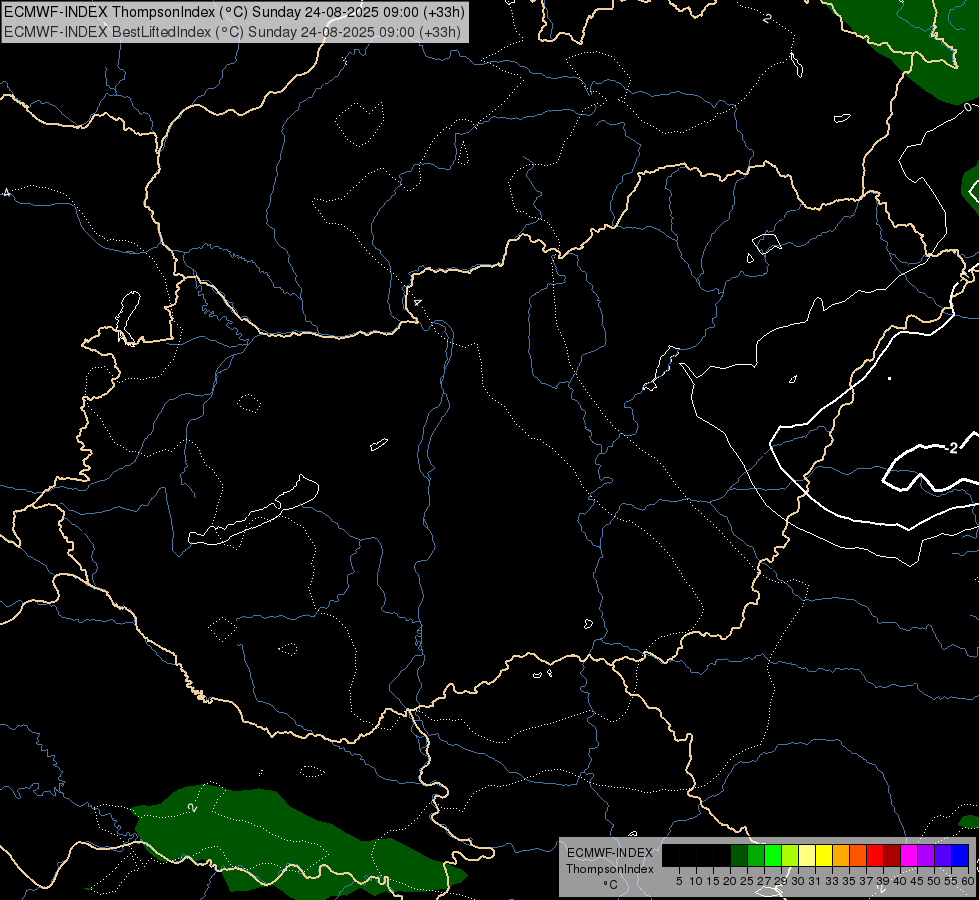Click the legend tick value '39'
This screenshot has height=900, width=979.
pyautogui.click(x=883, y=881)
